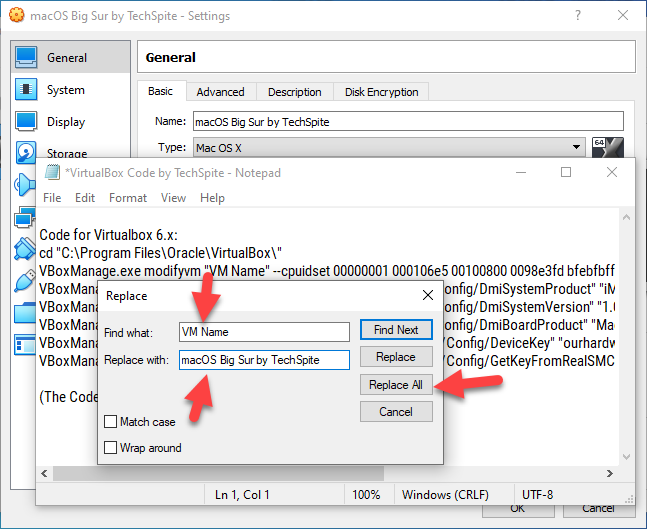This screenshot has width=647, height=529.
Task: Open the Format menu in Notepad
Action: [128, 198]
